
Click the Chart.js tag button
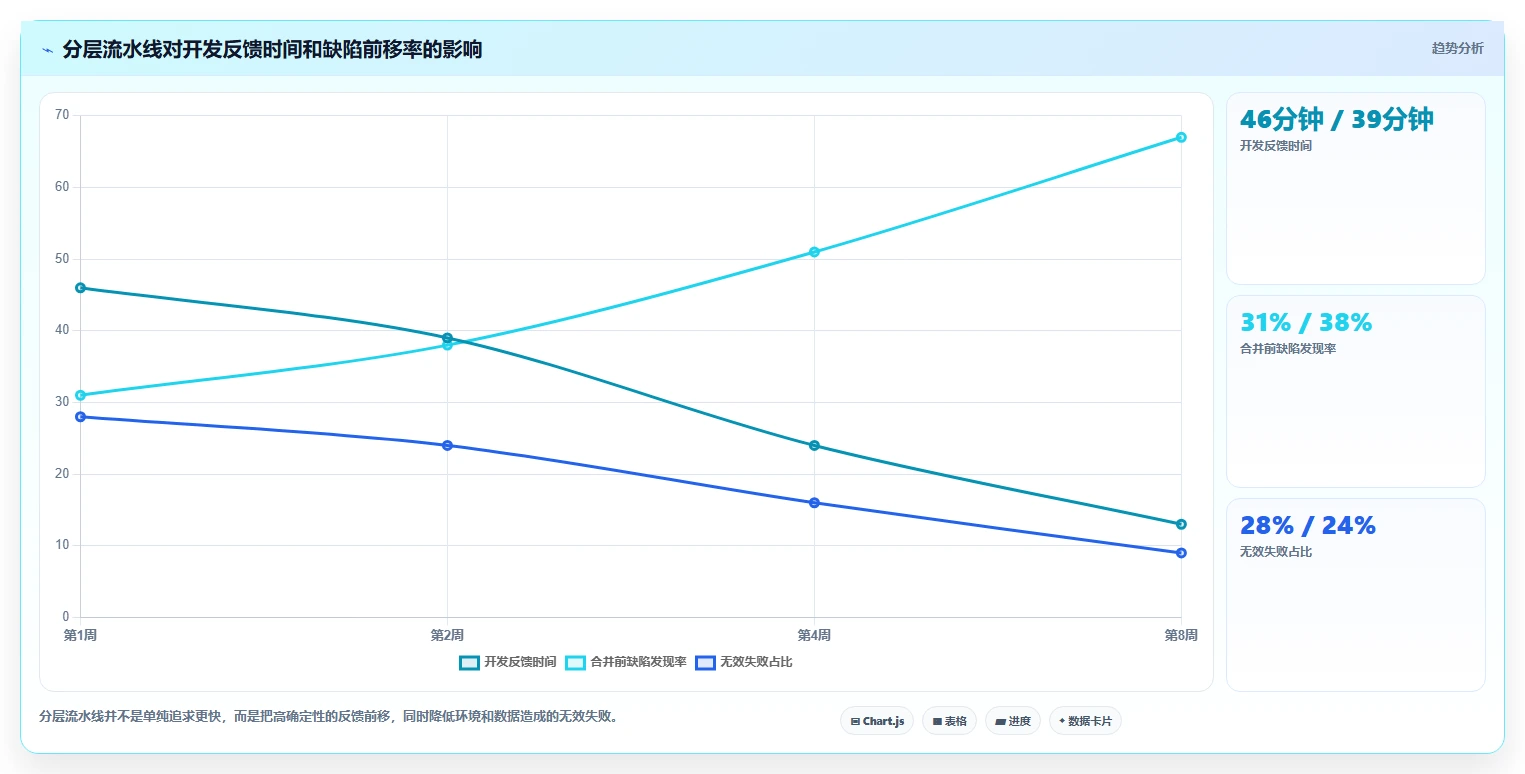point(877,721)
